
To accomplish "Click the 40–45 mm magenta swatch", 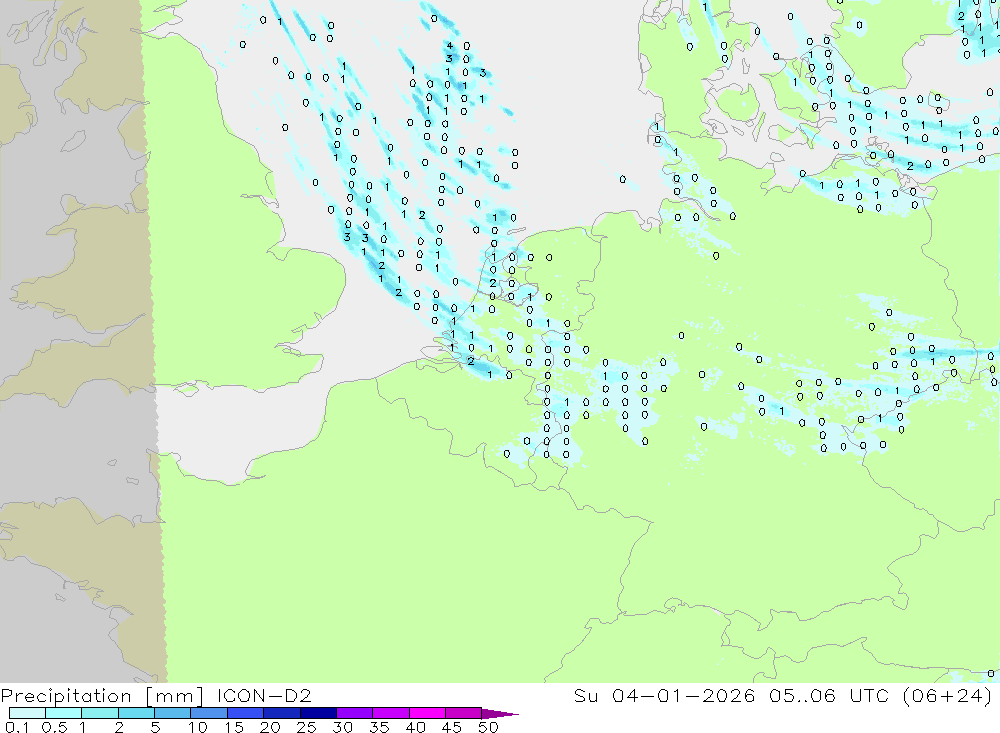I will [427, 713].
